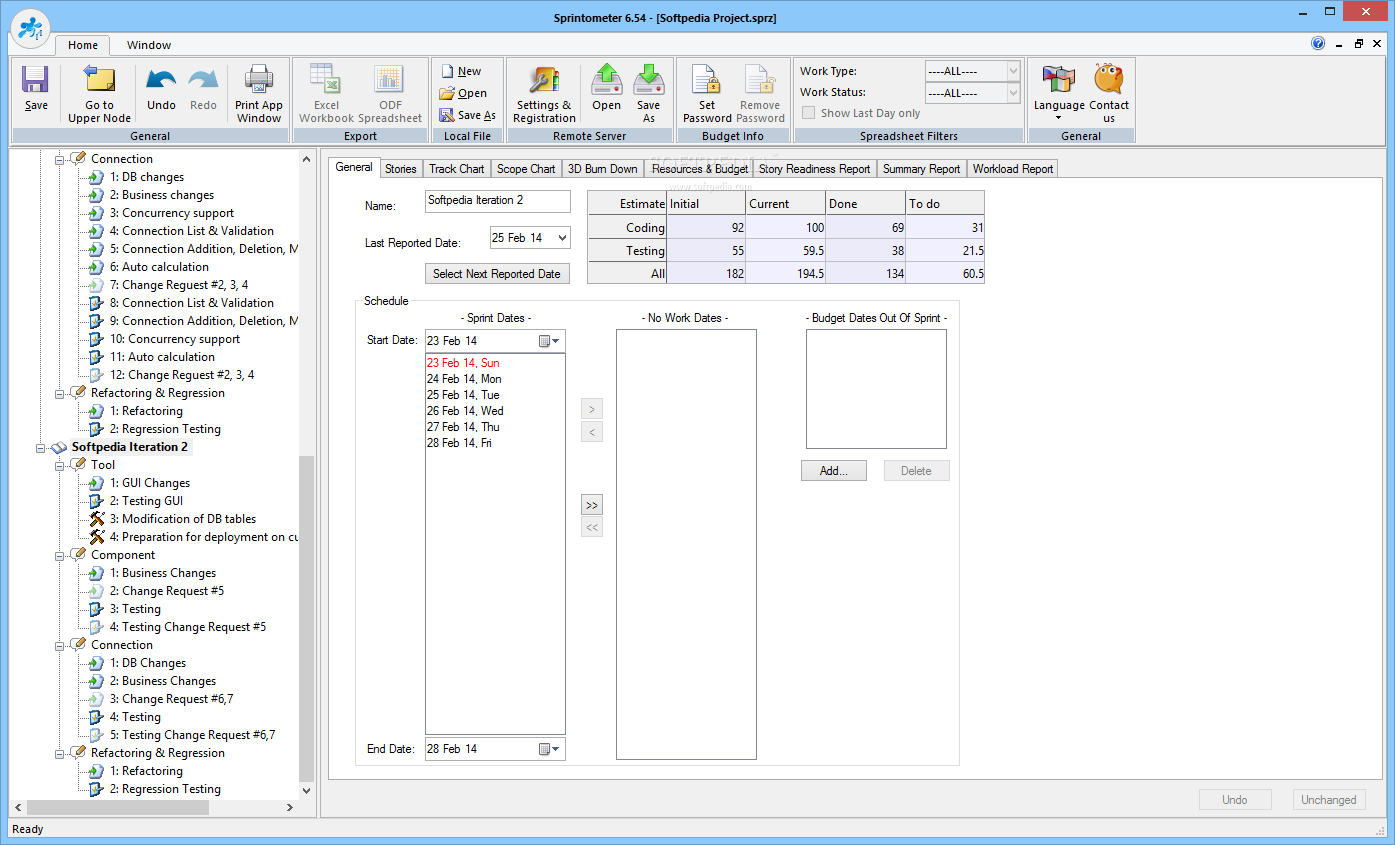Click the bottom-right Undo button
The image size is (1395, 845).
[1235, 800]
